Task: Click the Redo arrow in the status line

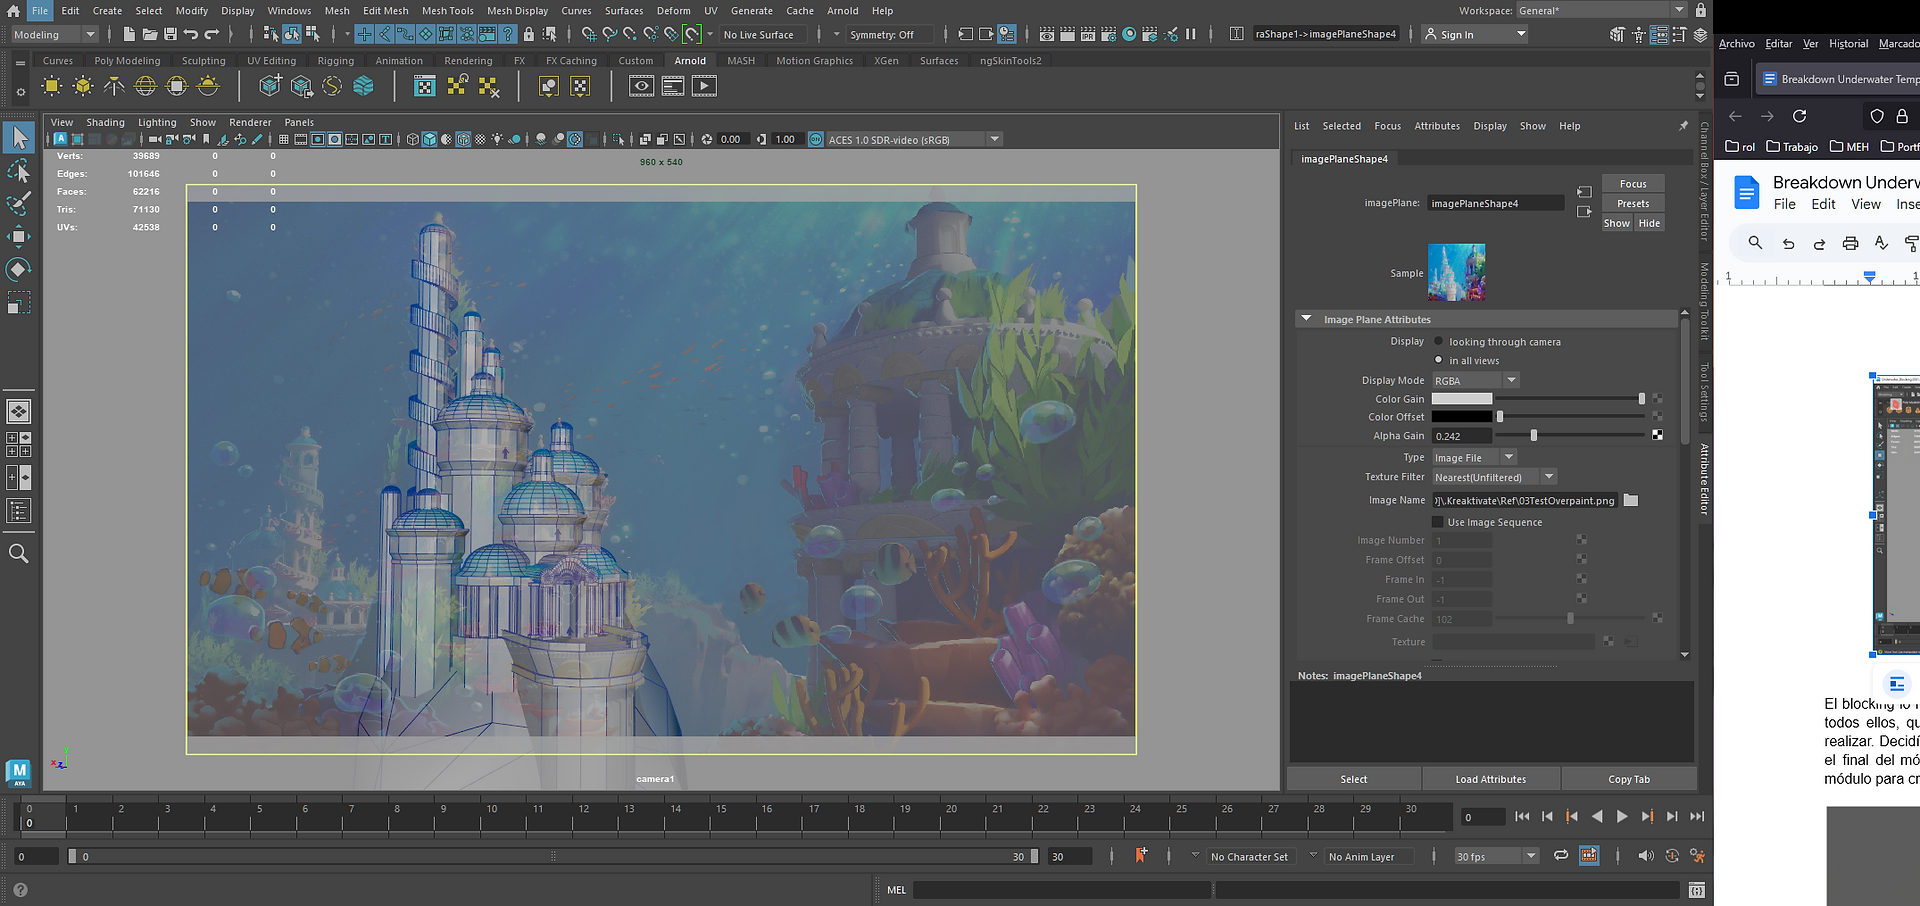Action: pyautogui.click(x=211, y=34)
